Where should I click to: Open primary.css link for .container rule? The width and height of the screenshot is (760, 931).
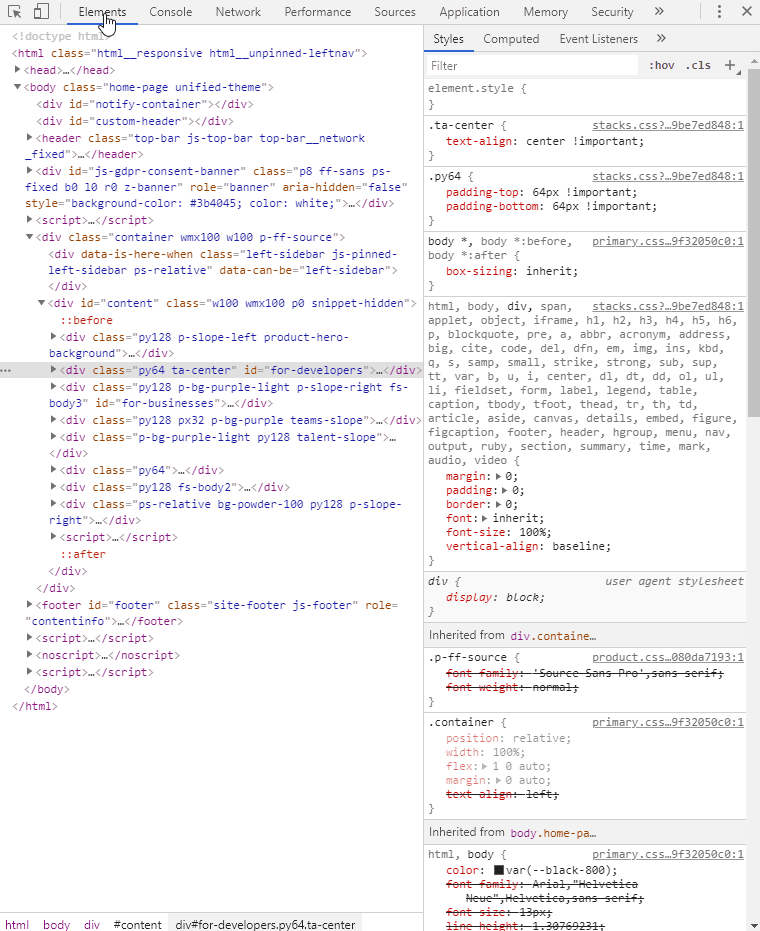coord(667,722)
